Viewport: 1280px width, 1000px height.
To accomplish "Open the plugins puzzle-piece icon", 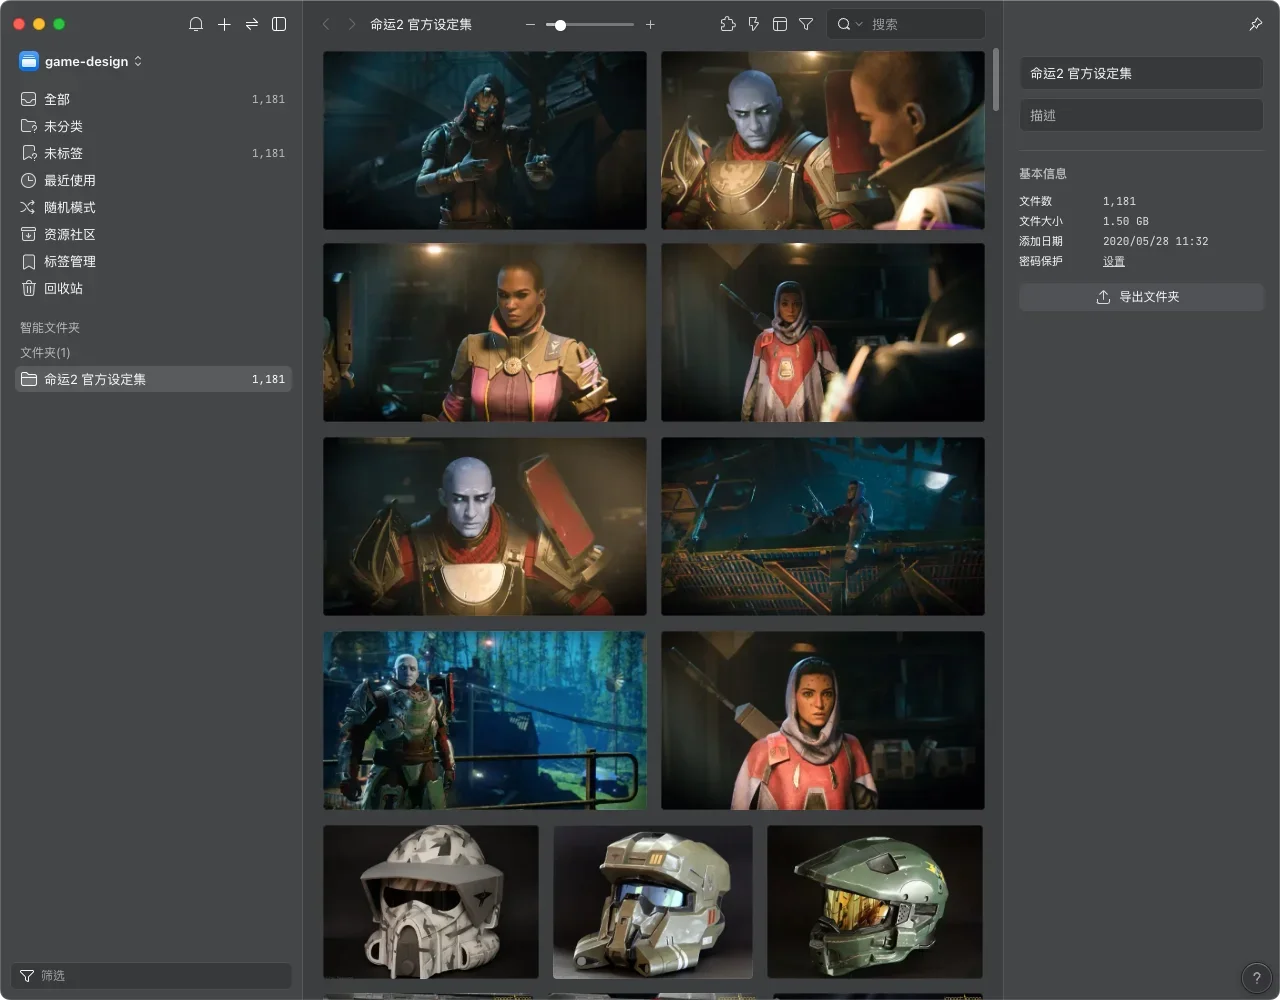I will tap(728, 24).
